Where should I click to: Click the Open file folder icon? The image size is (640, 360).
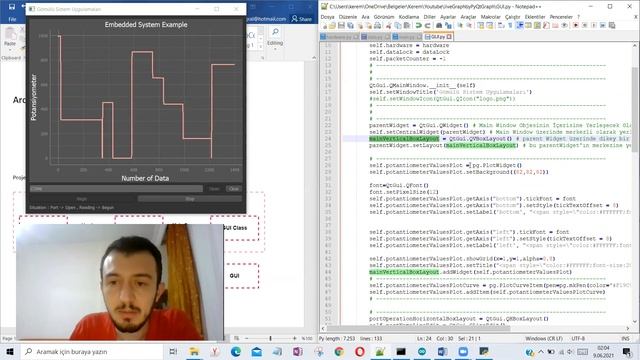click(x=332, y=25)
